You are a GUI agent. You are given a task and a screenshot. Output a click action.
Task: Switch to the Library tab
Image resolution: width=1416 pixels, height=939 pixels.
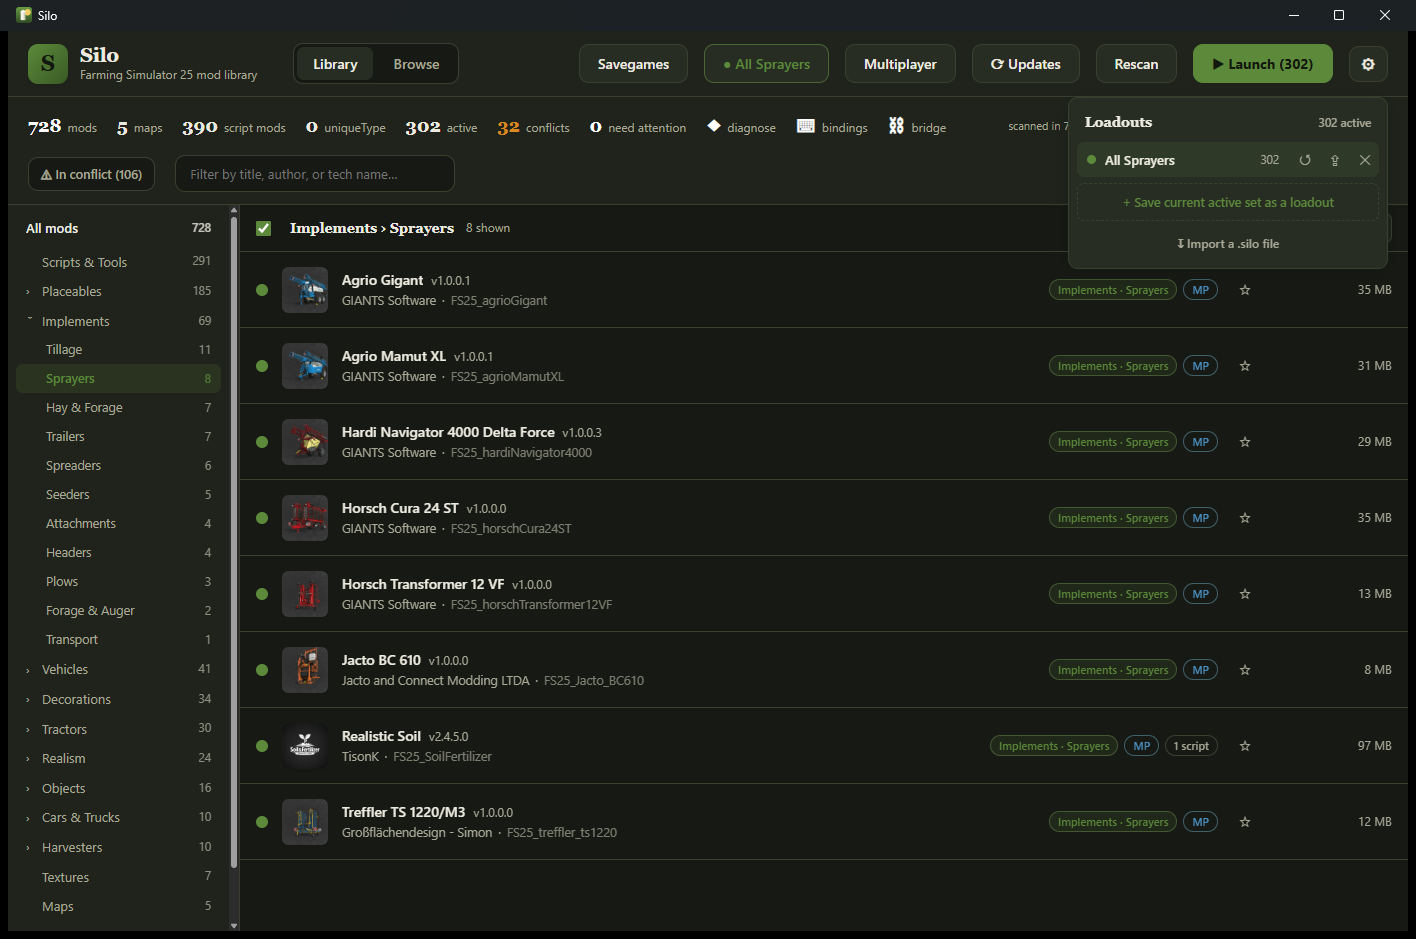(335, 64)
